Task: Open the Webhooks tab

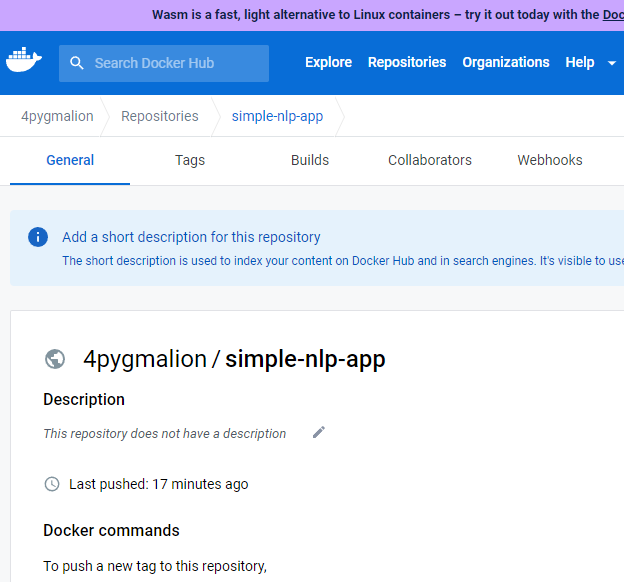Action: (x=550, y=160)
